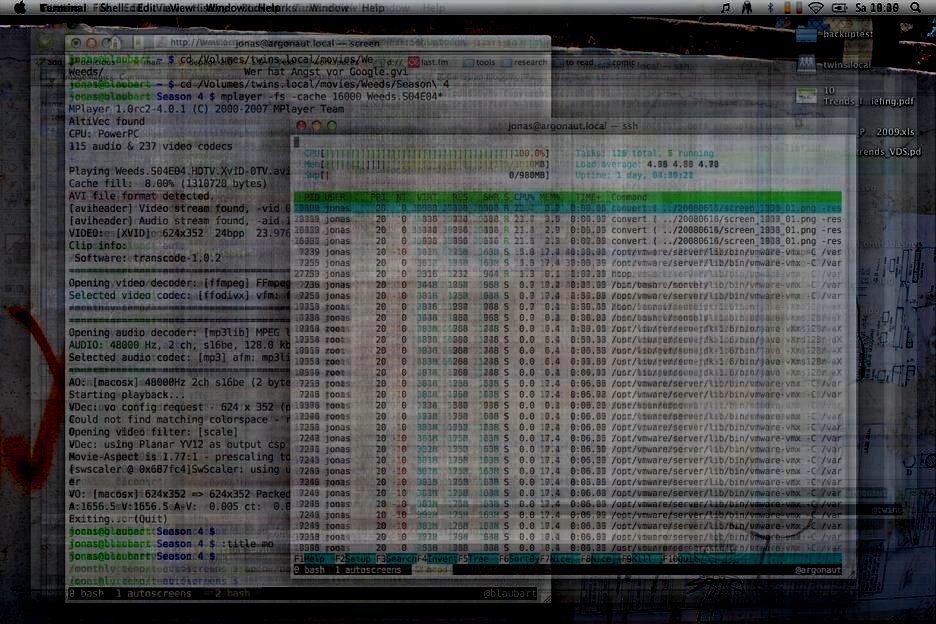Click the 'MPlayer 1.0rc2-4.0.1' version line
Screen dimensions: 936x624
click(x=206, y=109)
